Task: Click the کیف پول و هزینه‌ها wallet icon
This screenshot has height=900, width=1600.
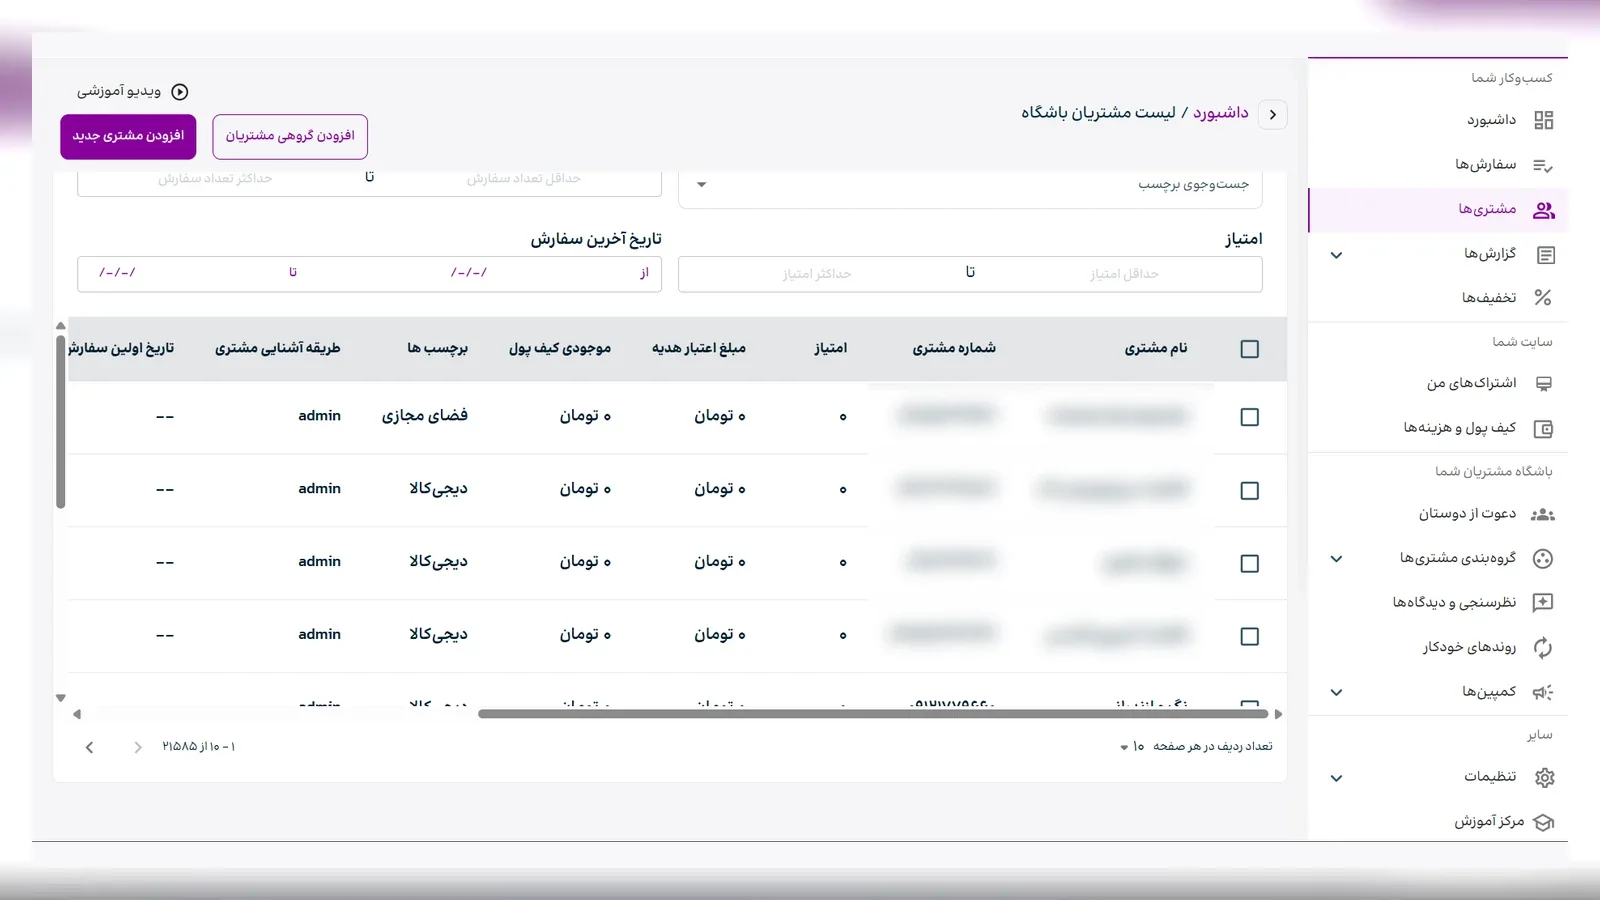Action: [1544, 429]
